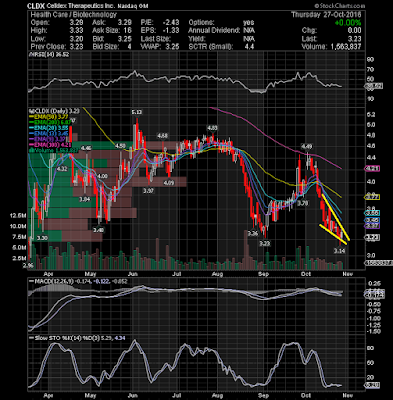The width and height of the screenshot is (393, 400).
Task: Click the RSI(14) indicator label
Action: coord(49,54)
